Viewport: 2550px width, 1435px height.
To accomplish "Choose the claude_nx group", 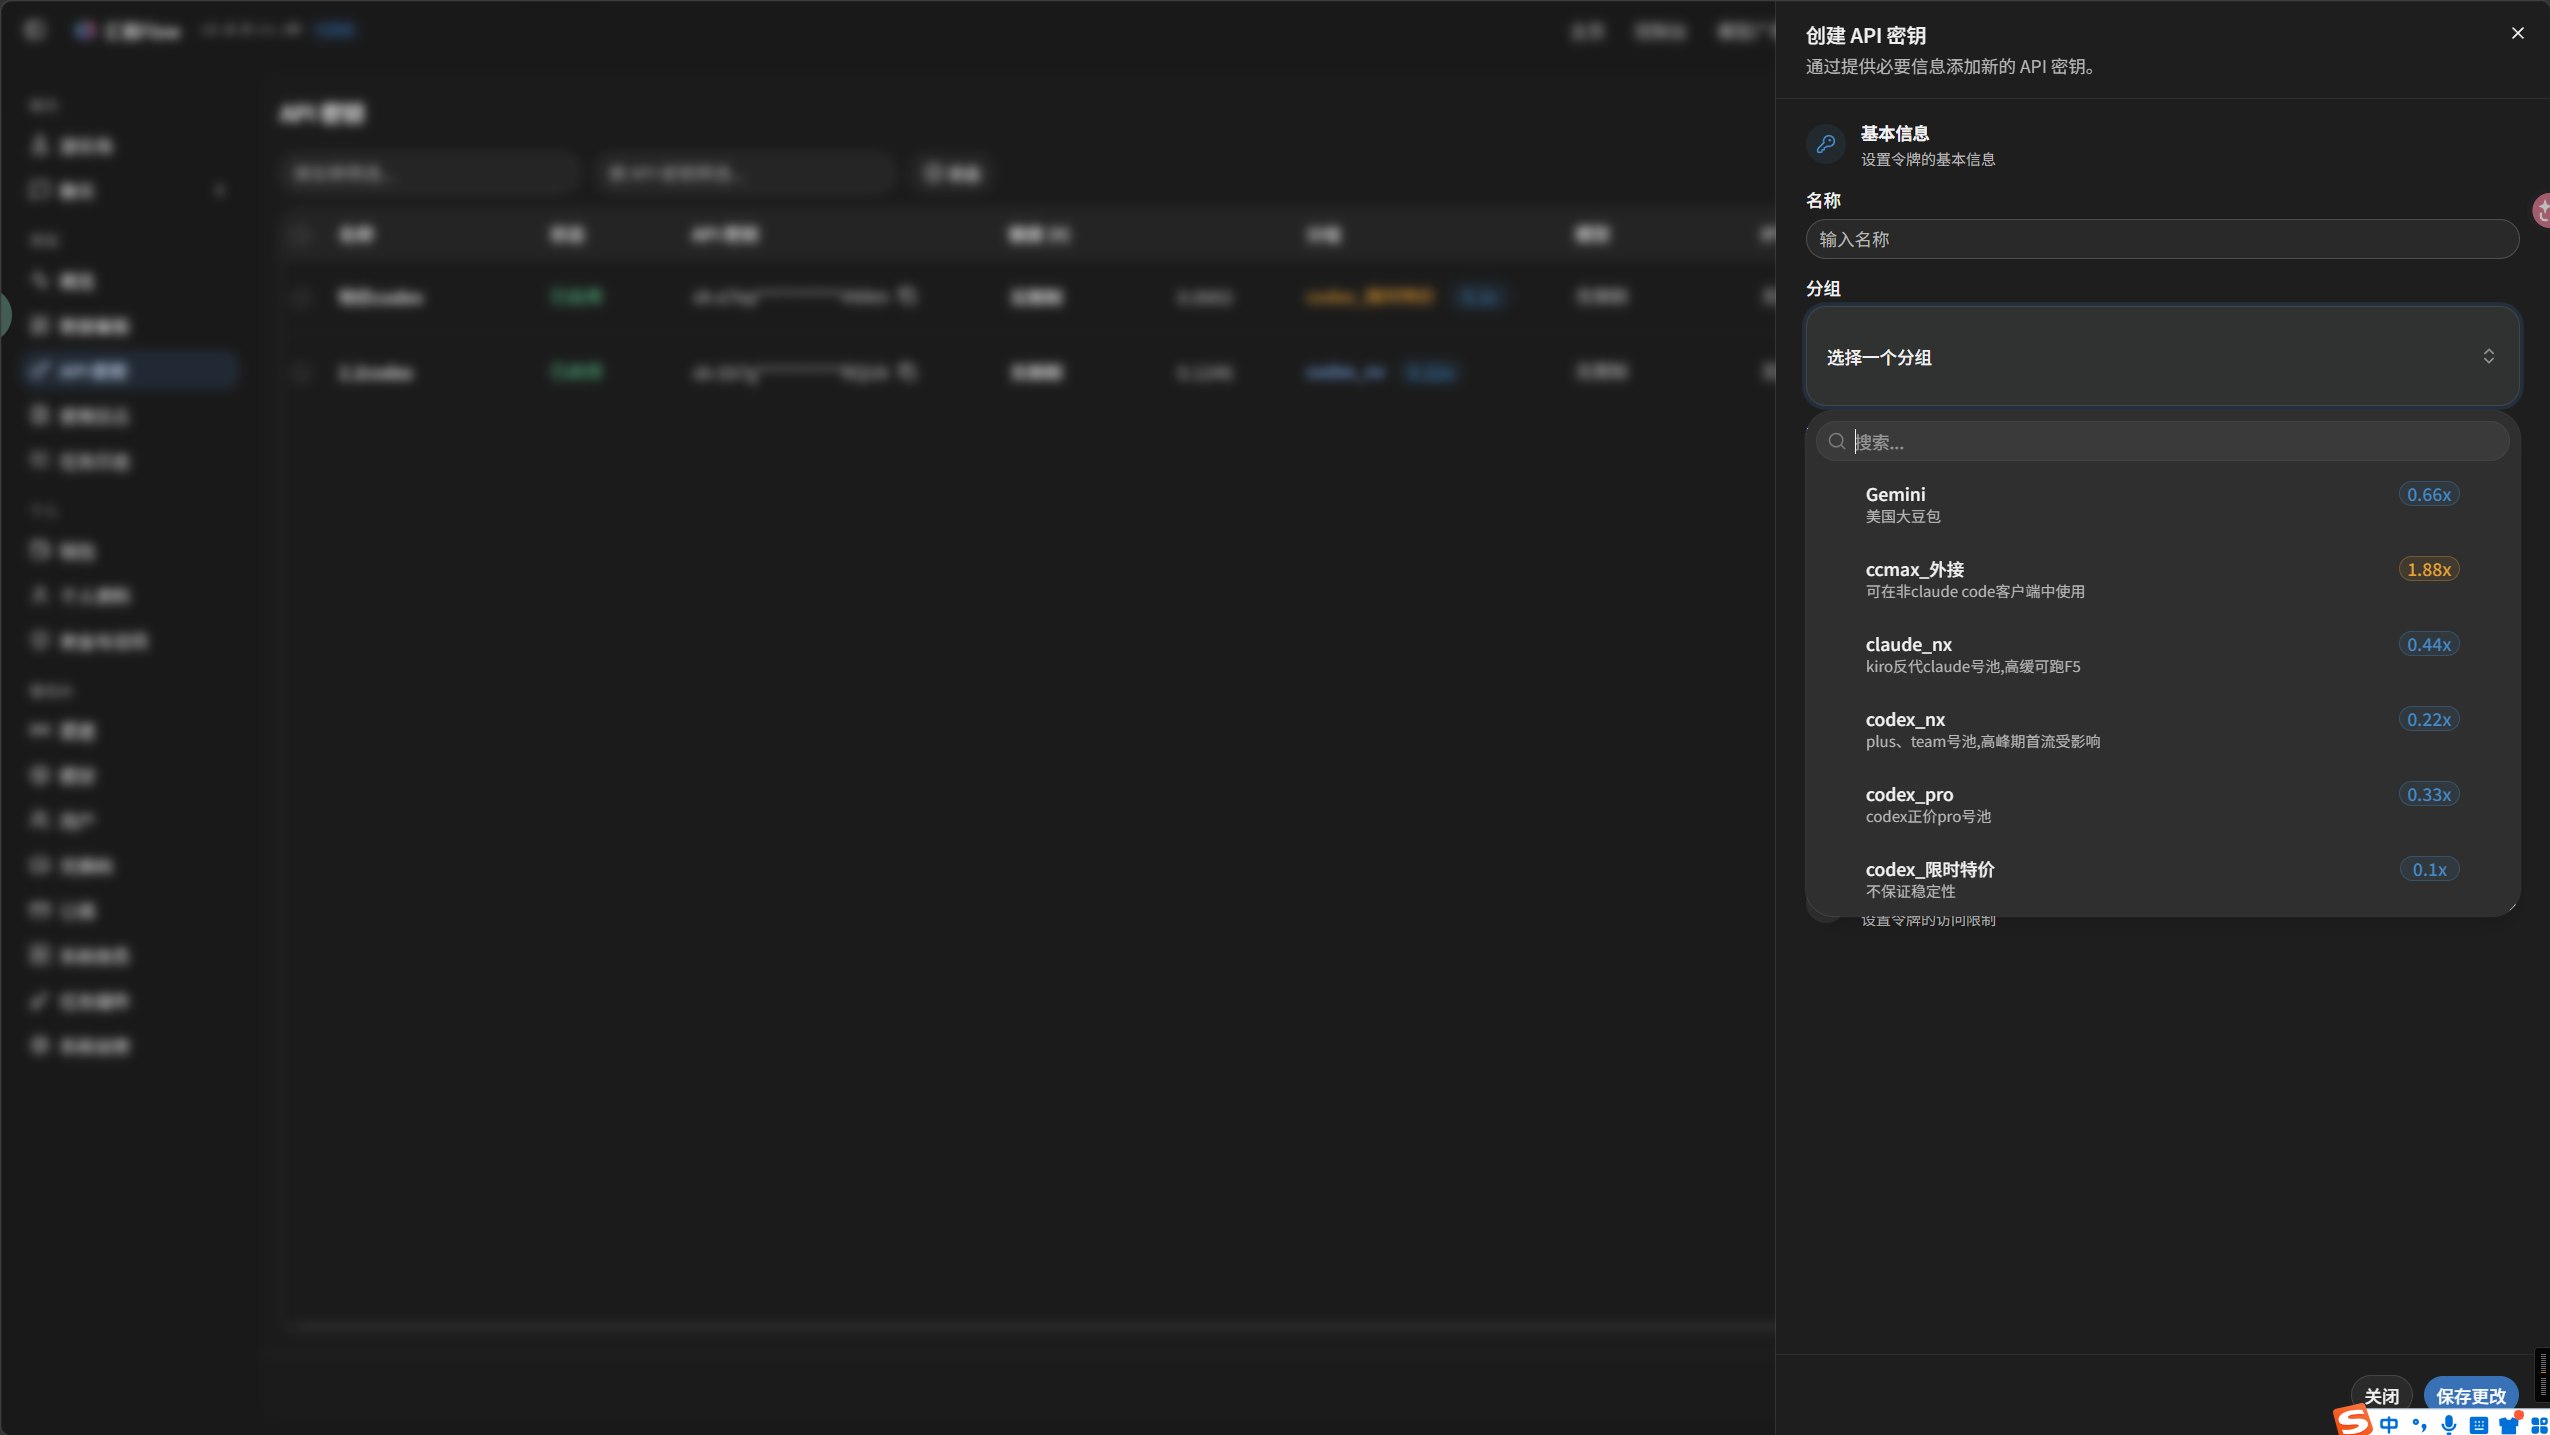I will [2161, 654].
